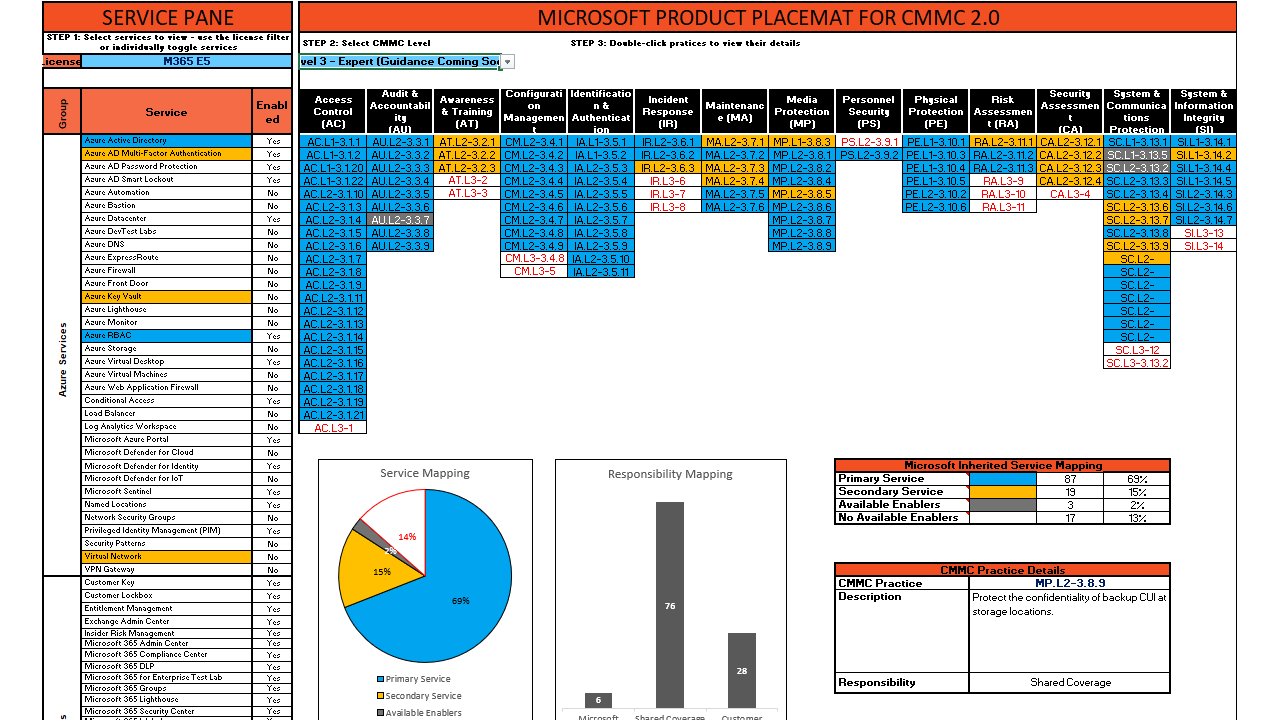Viewport: 1280px width, 720px height.
Task: Select practice IR.L3-8
Action: click(668, 207)
